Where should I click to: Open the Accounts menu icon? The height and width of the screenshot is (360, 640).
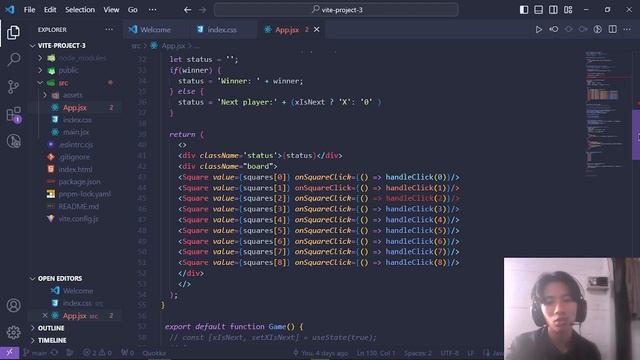[13, 305]
